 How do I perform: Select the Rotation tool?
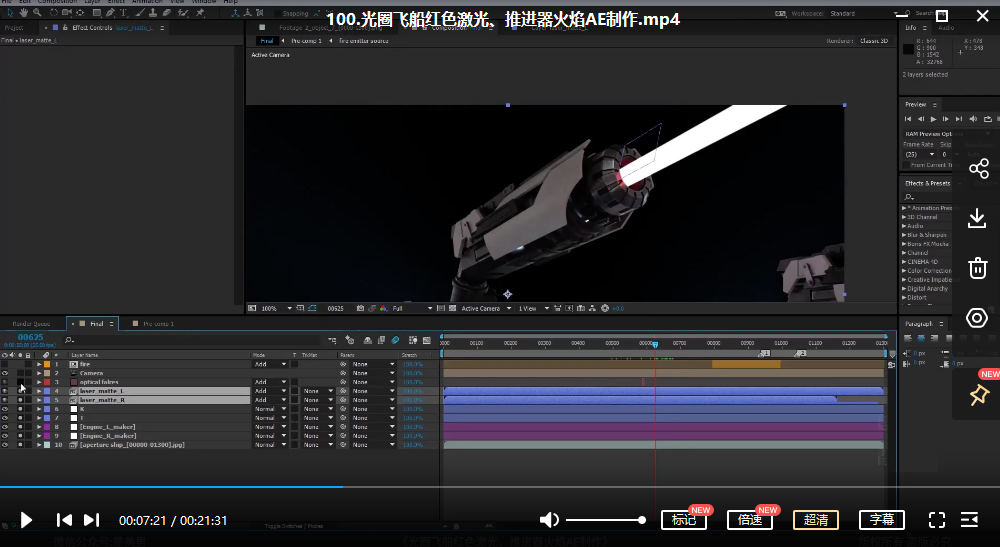(54, 12)
